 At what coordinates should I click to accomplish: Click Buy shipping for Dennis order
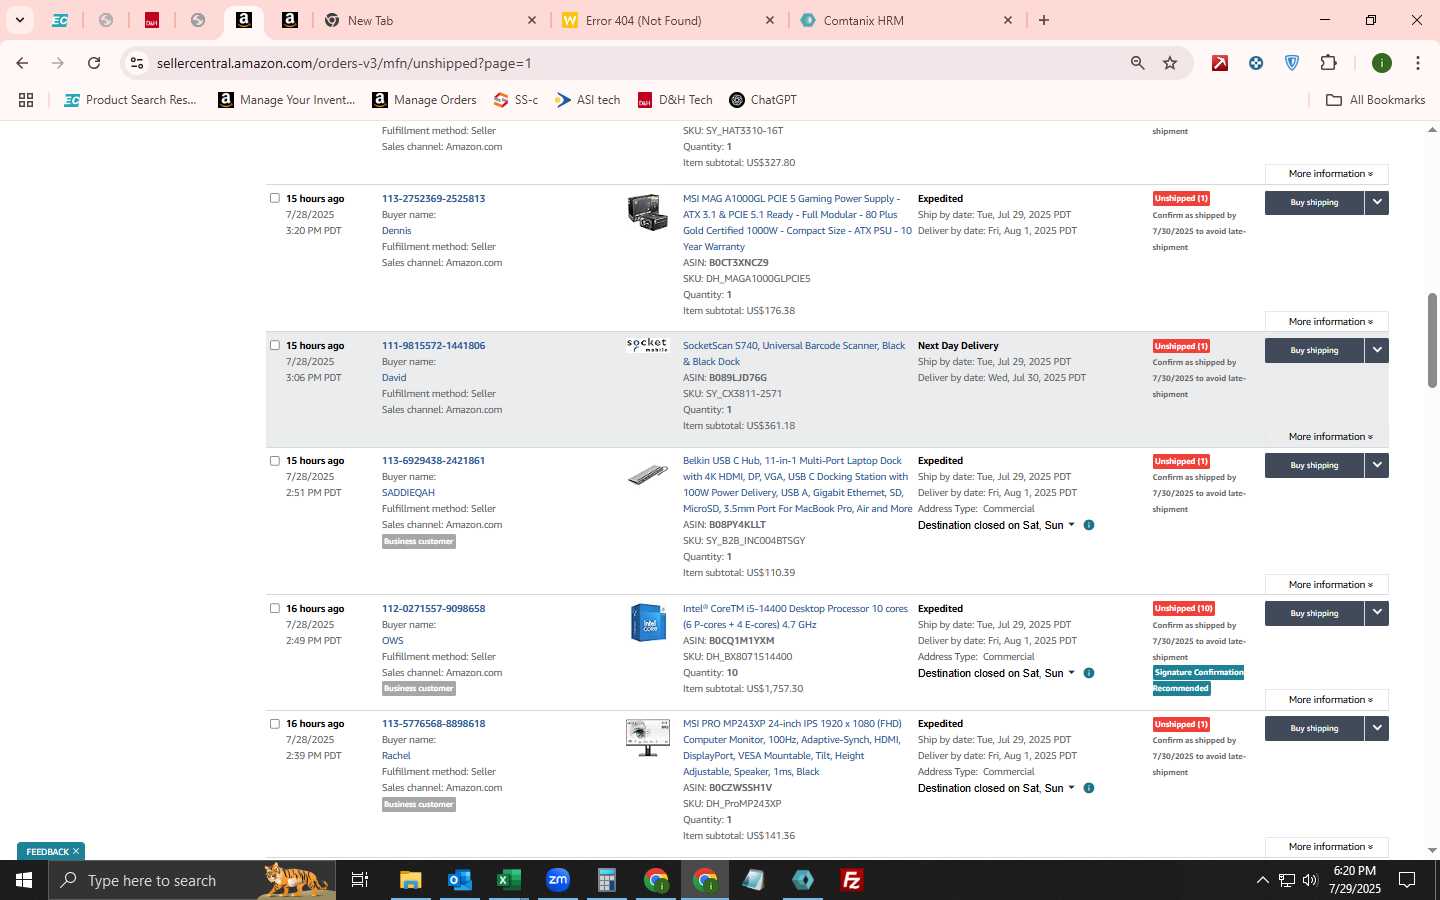pyautogui.click(x=1314, y=202)
